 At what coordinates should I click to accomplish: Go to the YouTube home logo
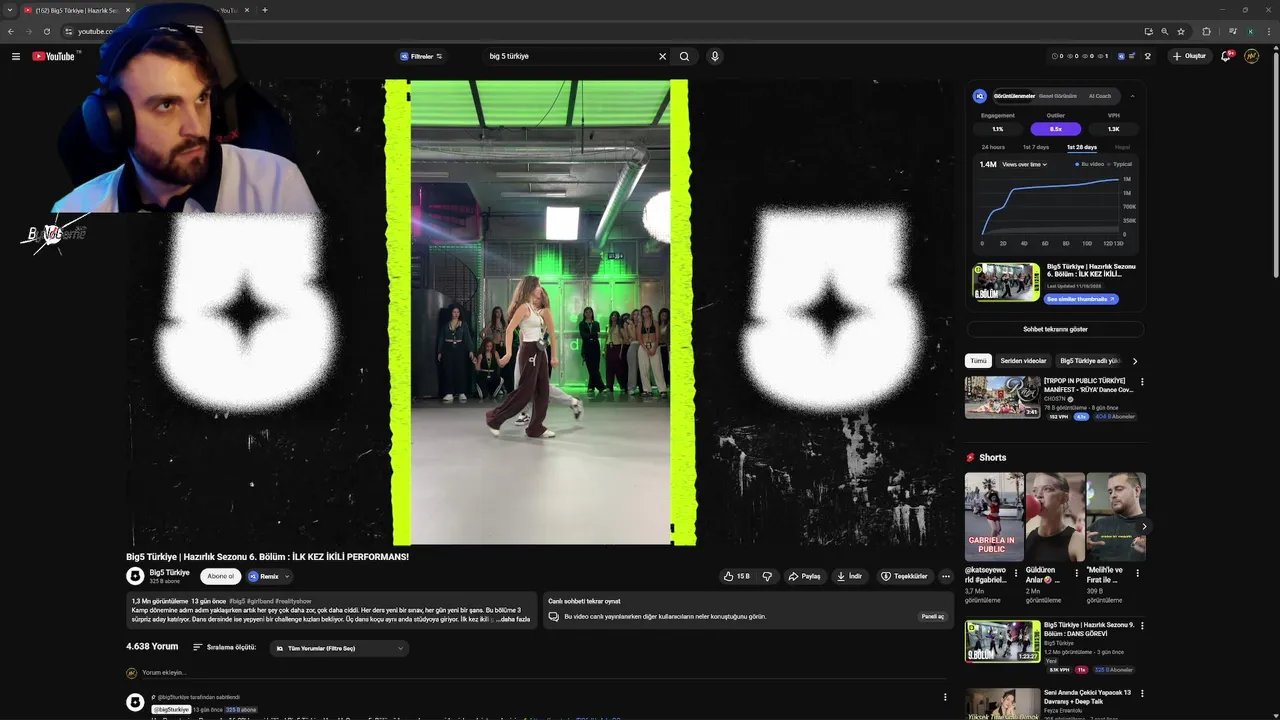54,56
